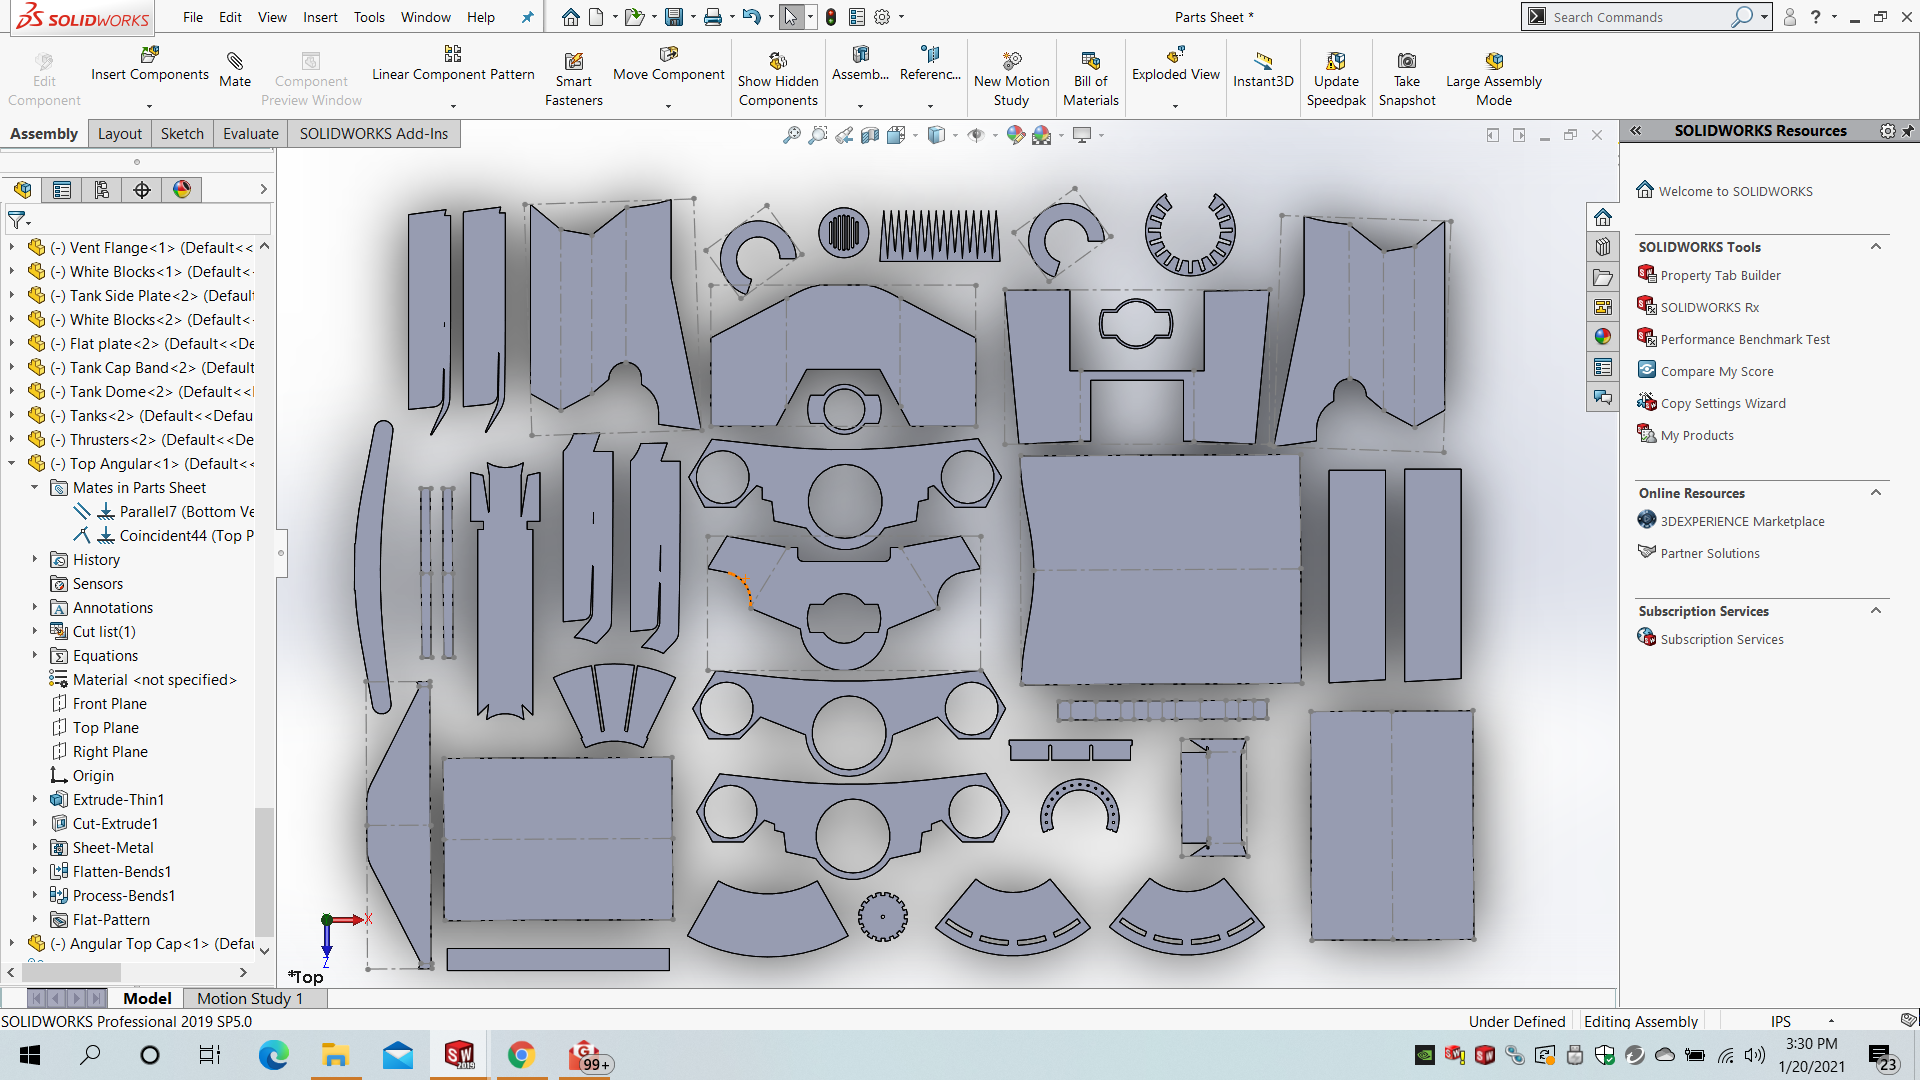This screenshot has height=1080, width=1920.
Task: Click Zoom to Fit in view toolbar
Action: [x=792, y=135]
